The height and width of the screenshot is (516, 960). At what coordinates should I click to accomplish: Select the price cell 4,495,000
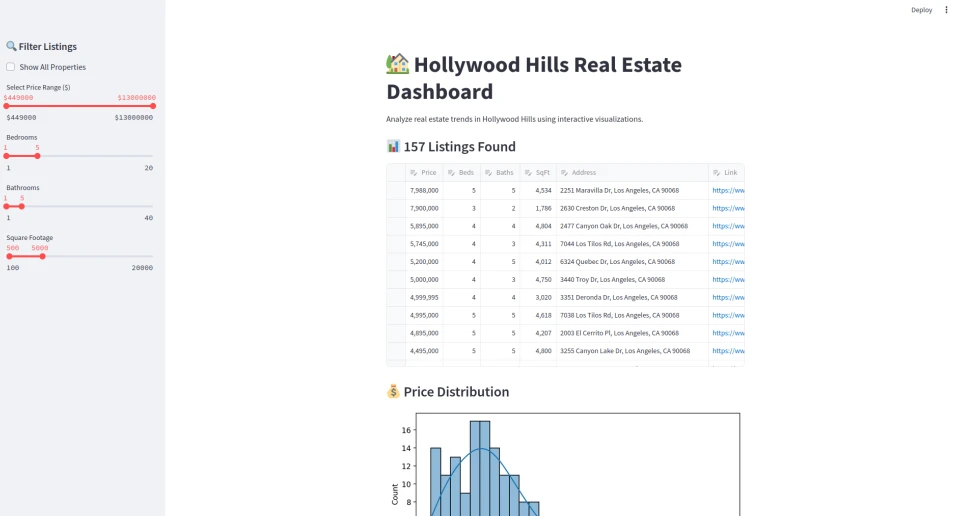[x=424, y=351]
